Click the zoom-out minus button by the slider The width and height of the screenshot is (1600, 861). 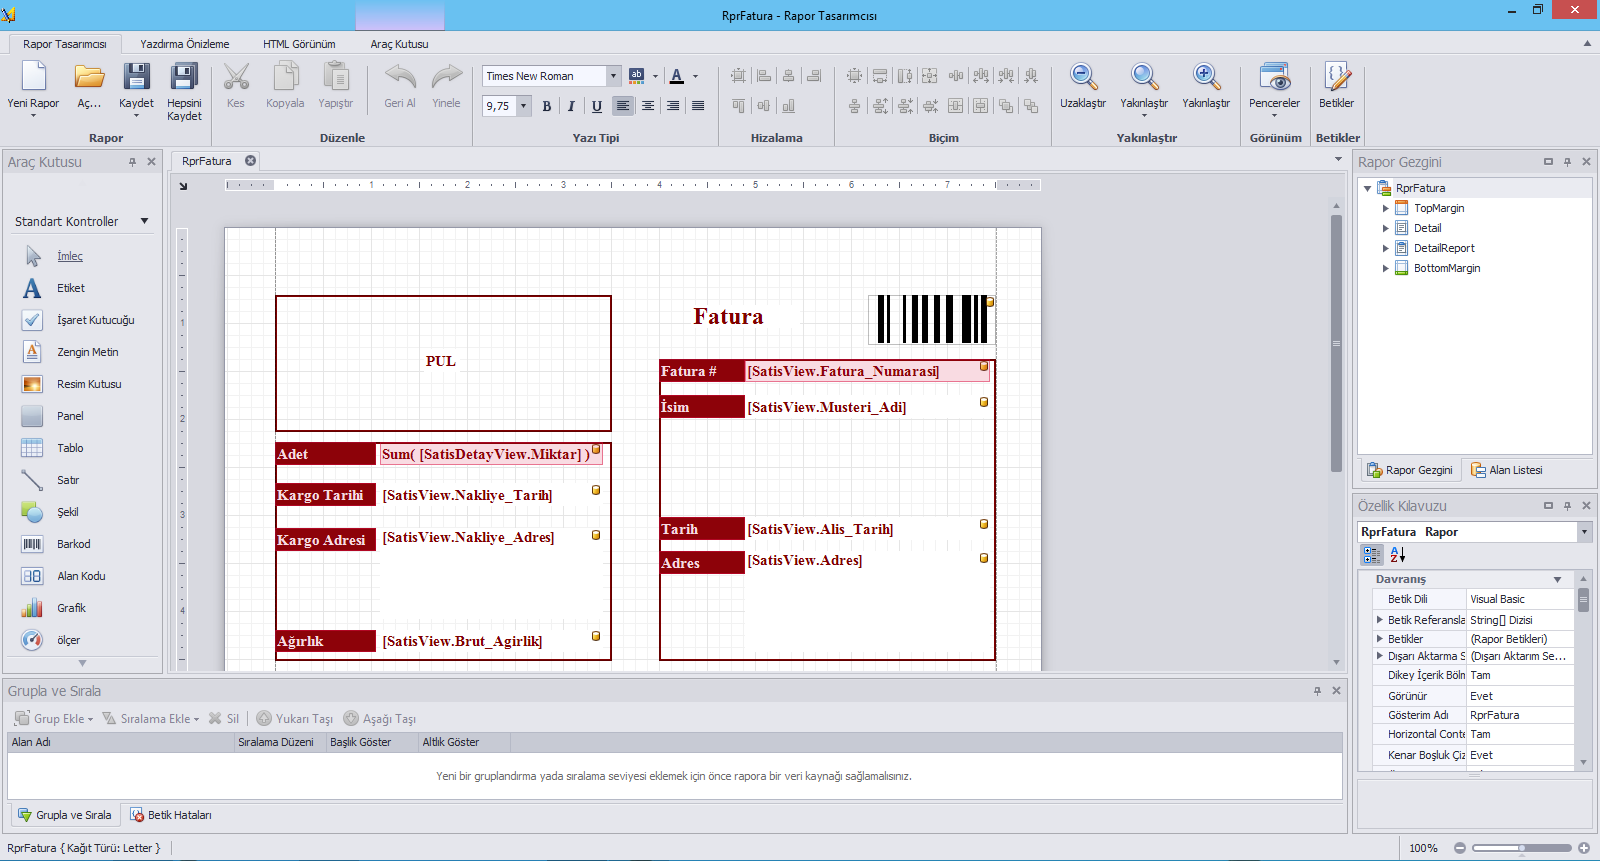(x=1460, y=848)
